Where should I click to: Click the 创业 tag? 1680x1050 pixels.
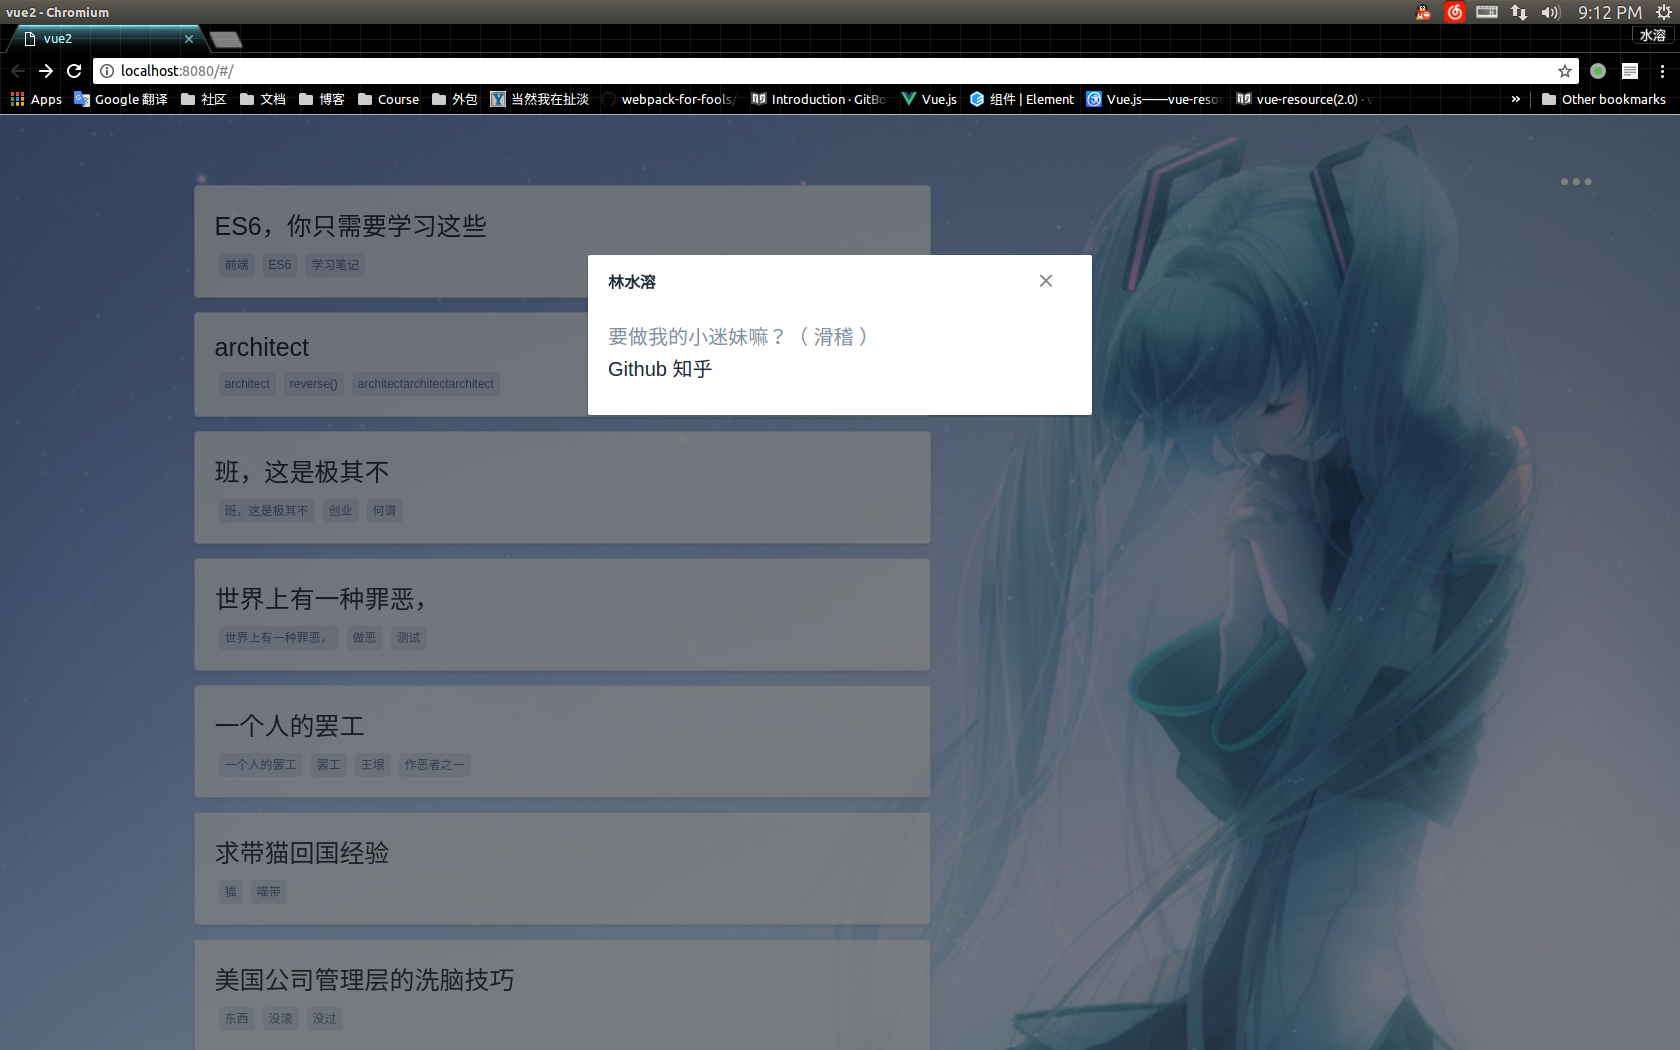[x=341, y=511]
